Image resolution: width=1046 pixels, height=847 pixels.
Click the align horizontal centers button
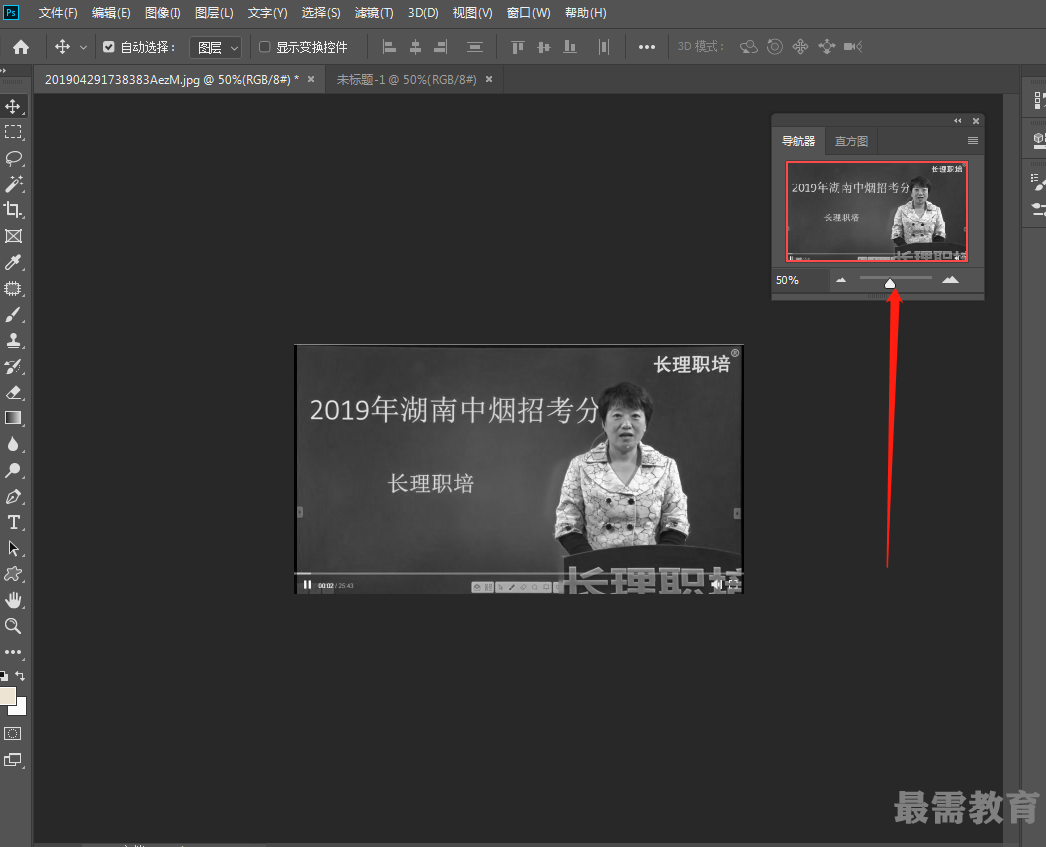415,47
